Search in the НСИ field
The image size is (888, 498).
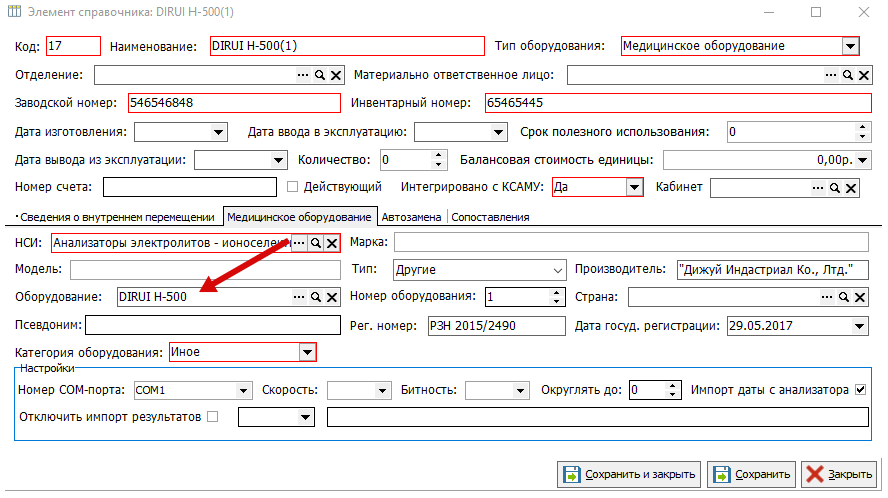pos(315,242)
